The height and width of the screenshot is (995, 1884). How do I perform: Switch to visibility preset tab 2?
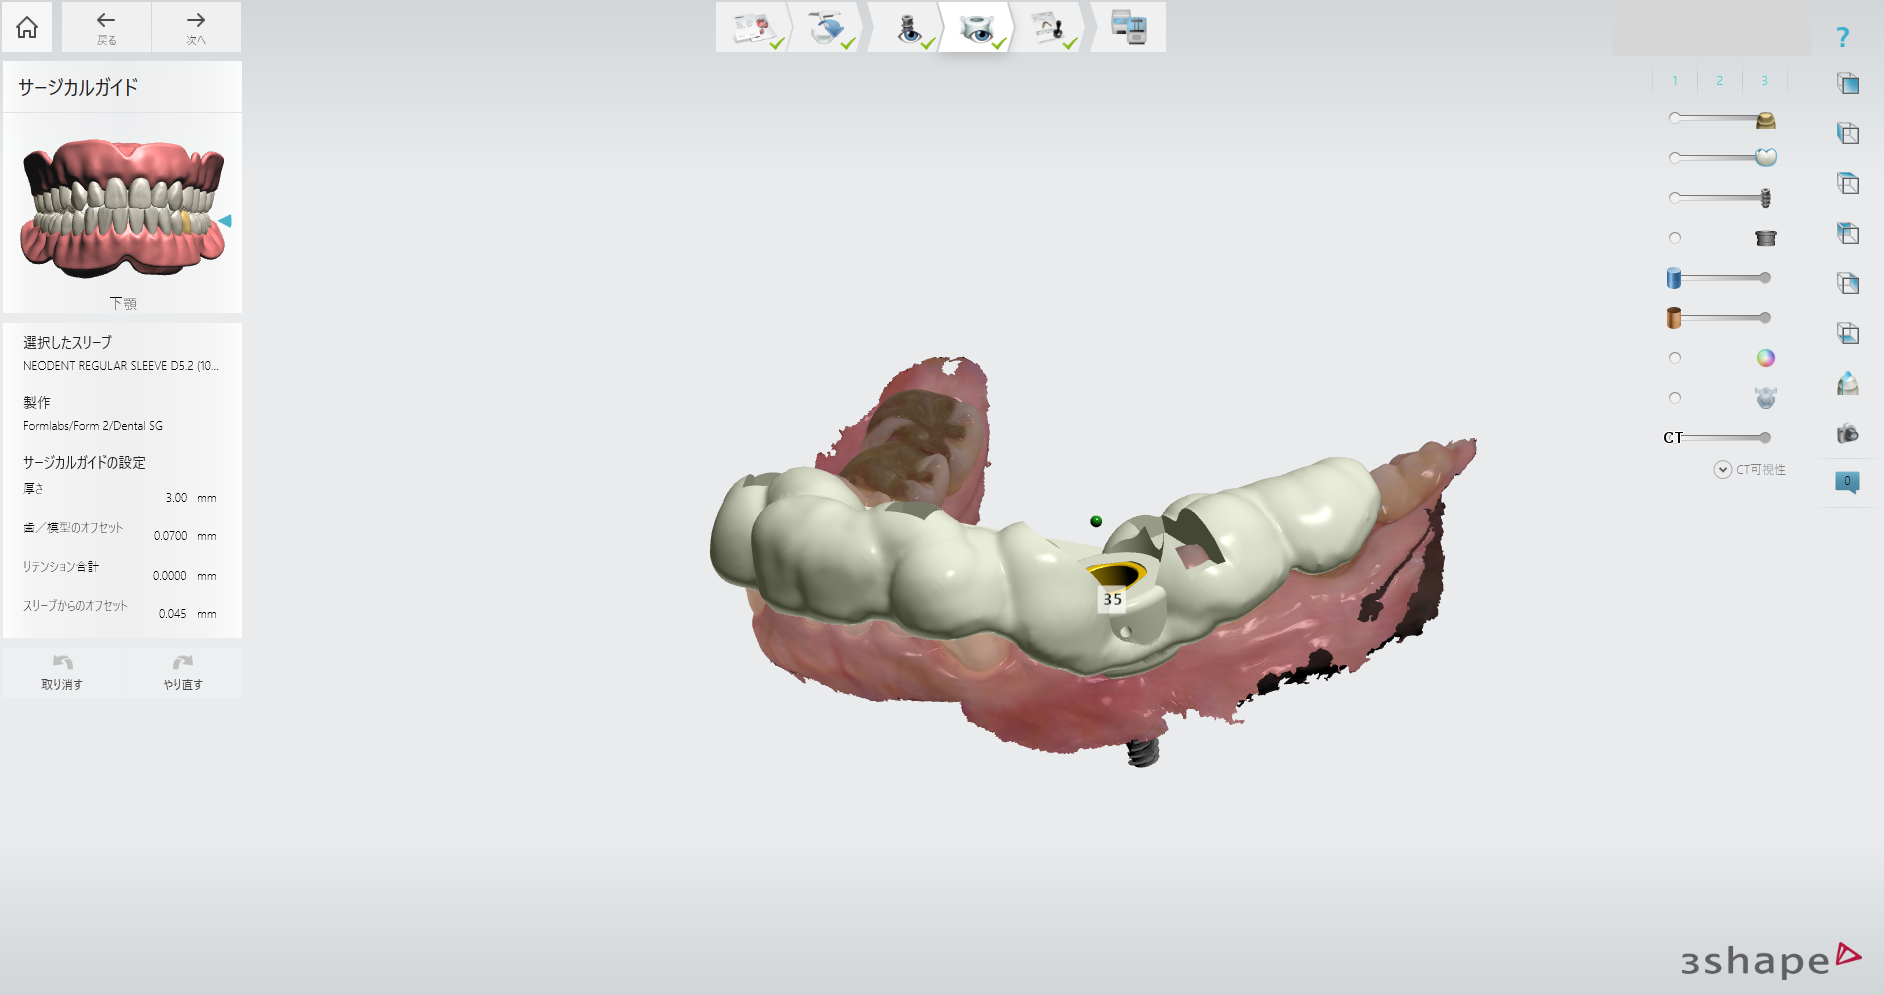tap(1719, 81)
